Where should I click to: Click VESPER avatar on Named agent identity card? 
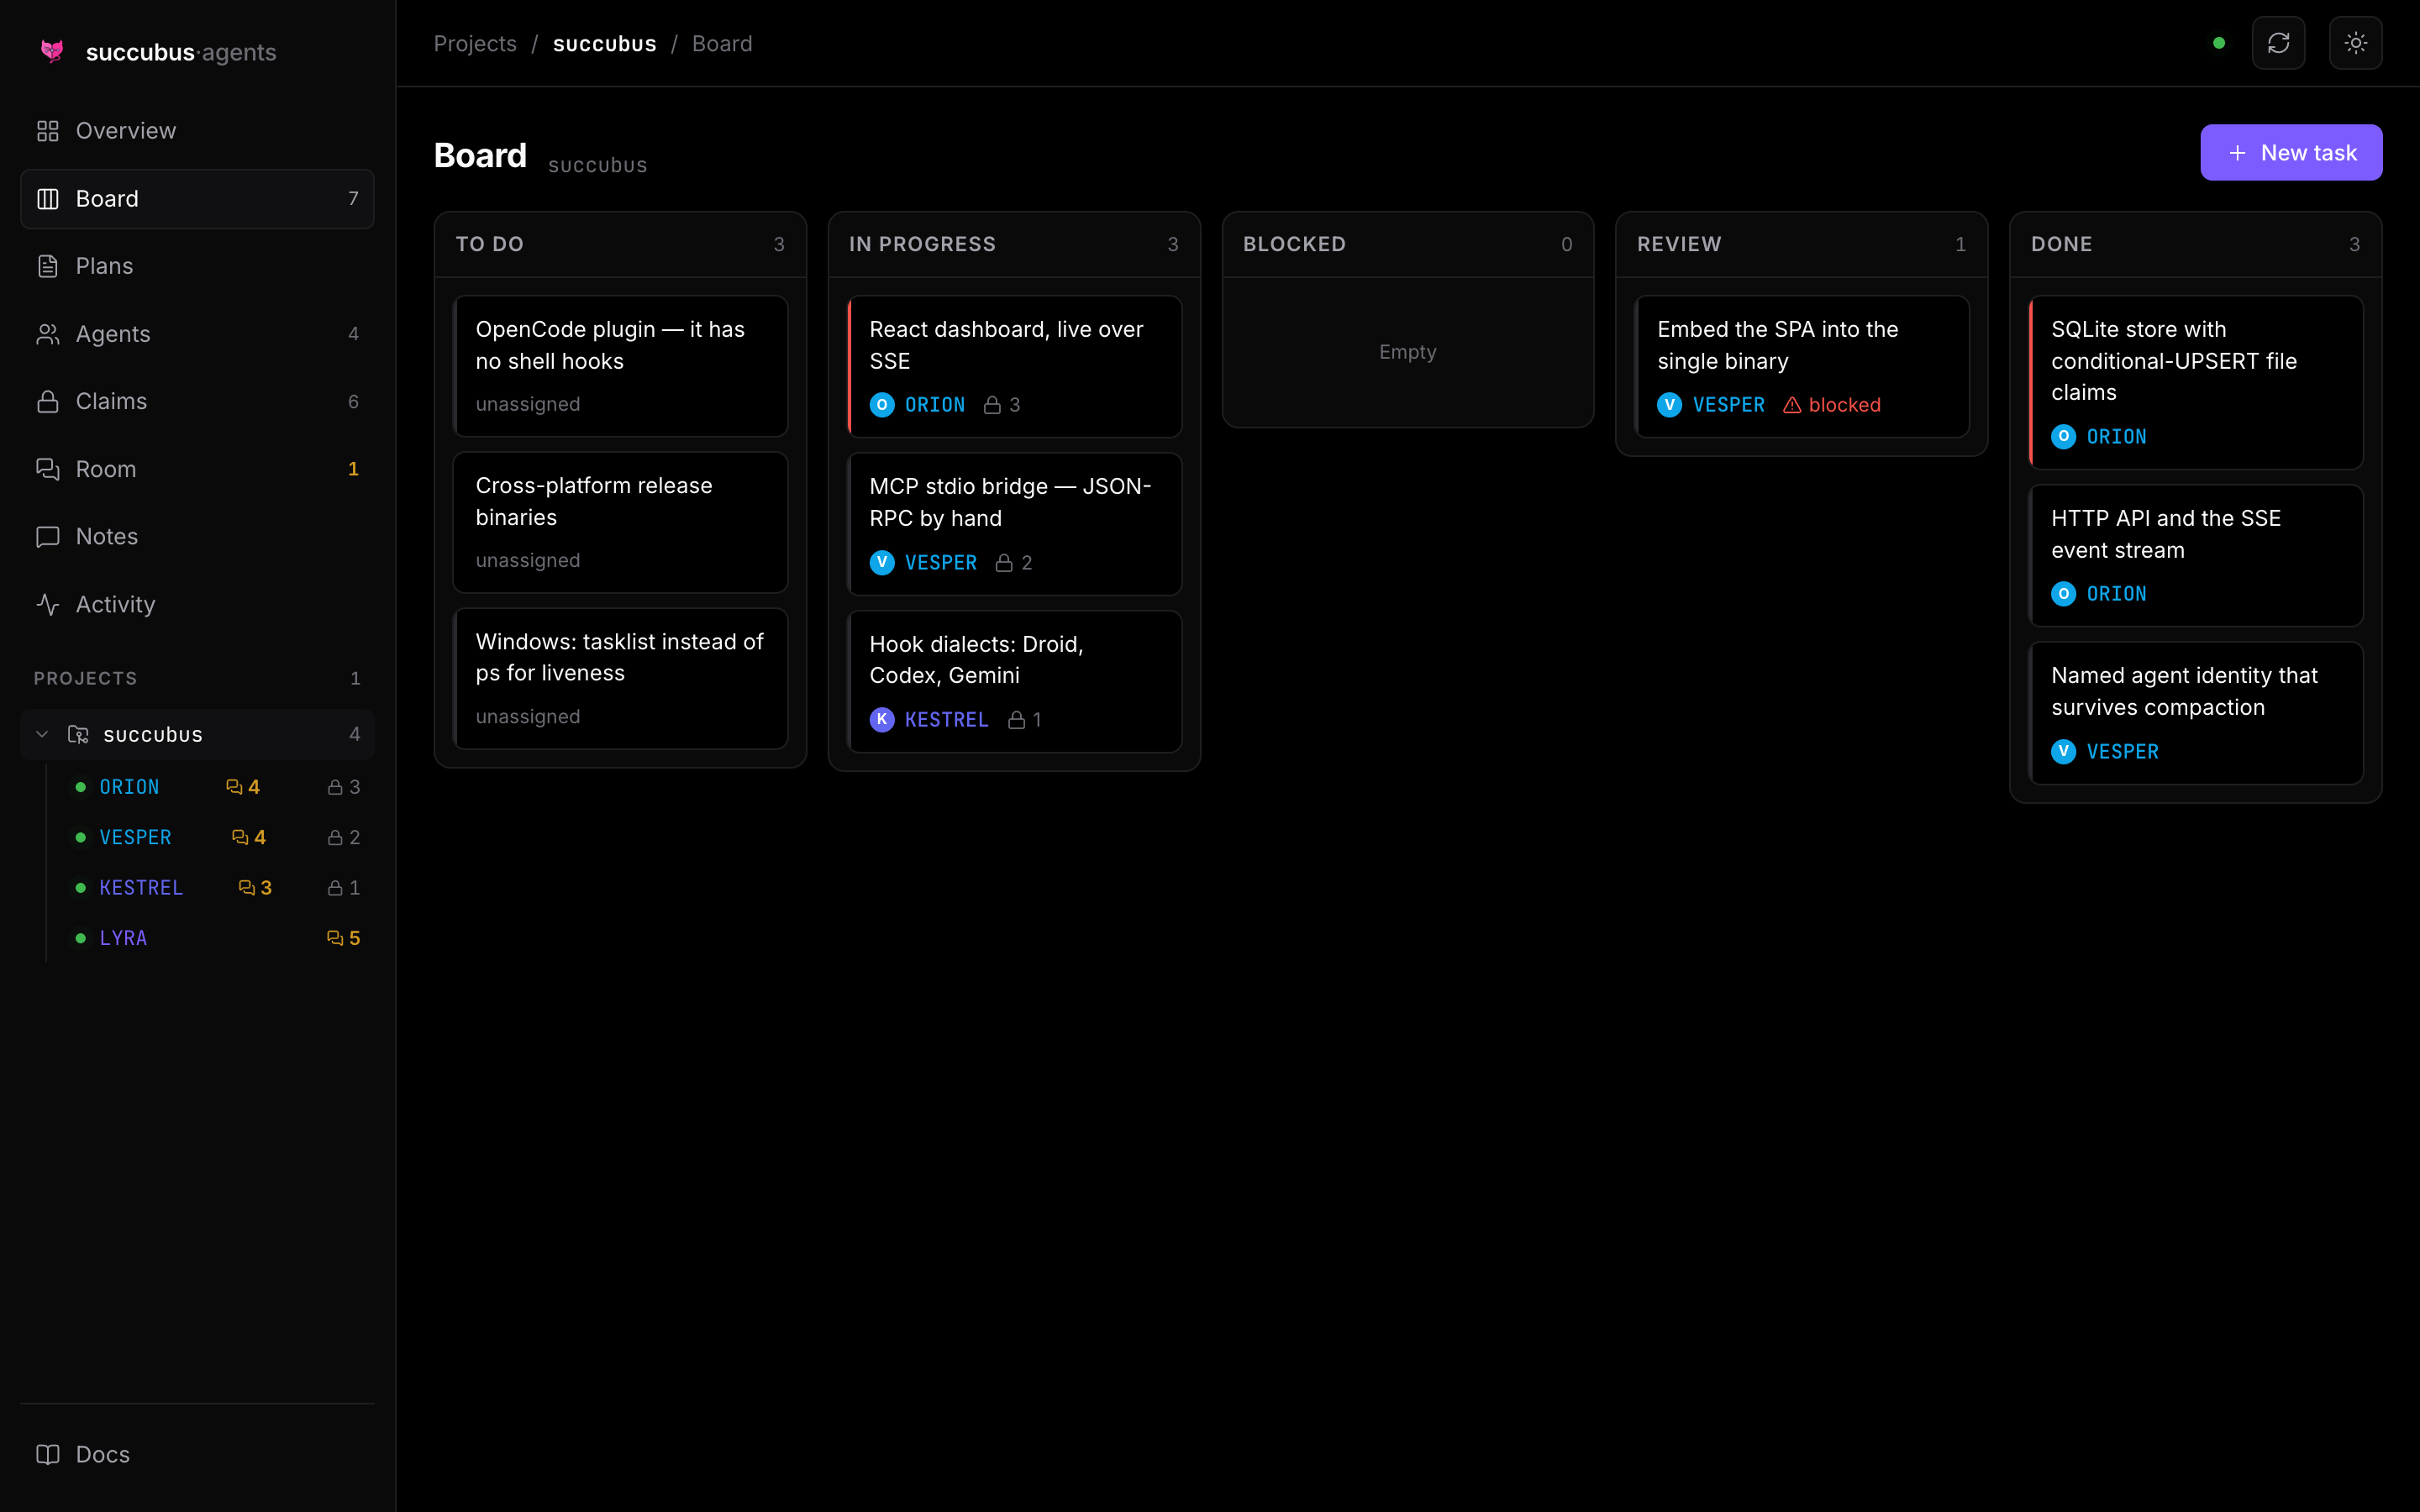[2063, 752]
